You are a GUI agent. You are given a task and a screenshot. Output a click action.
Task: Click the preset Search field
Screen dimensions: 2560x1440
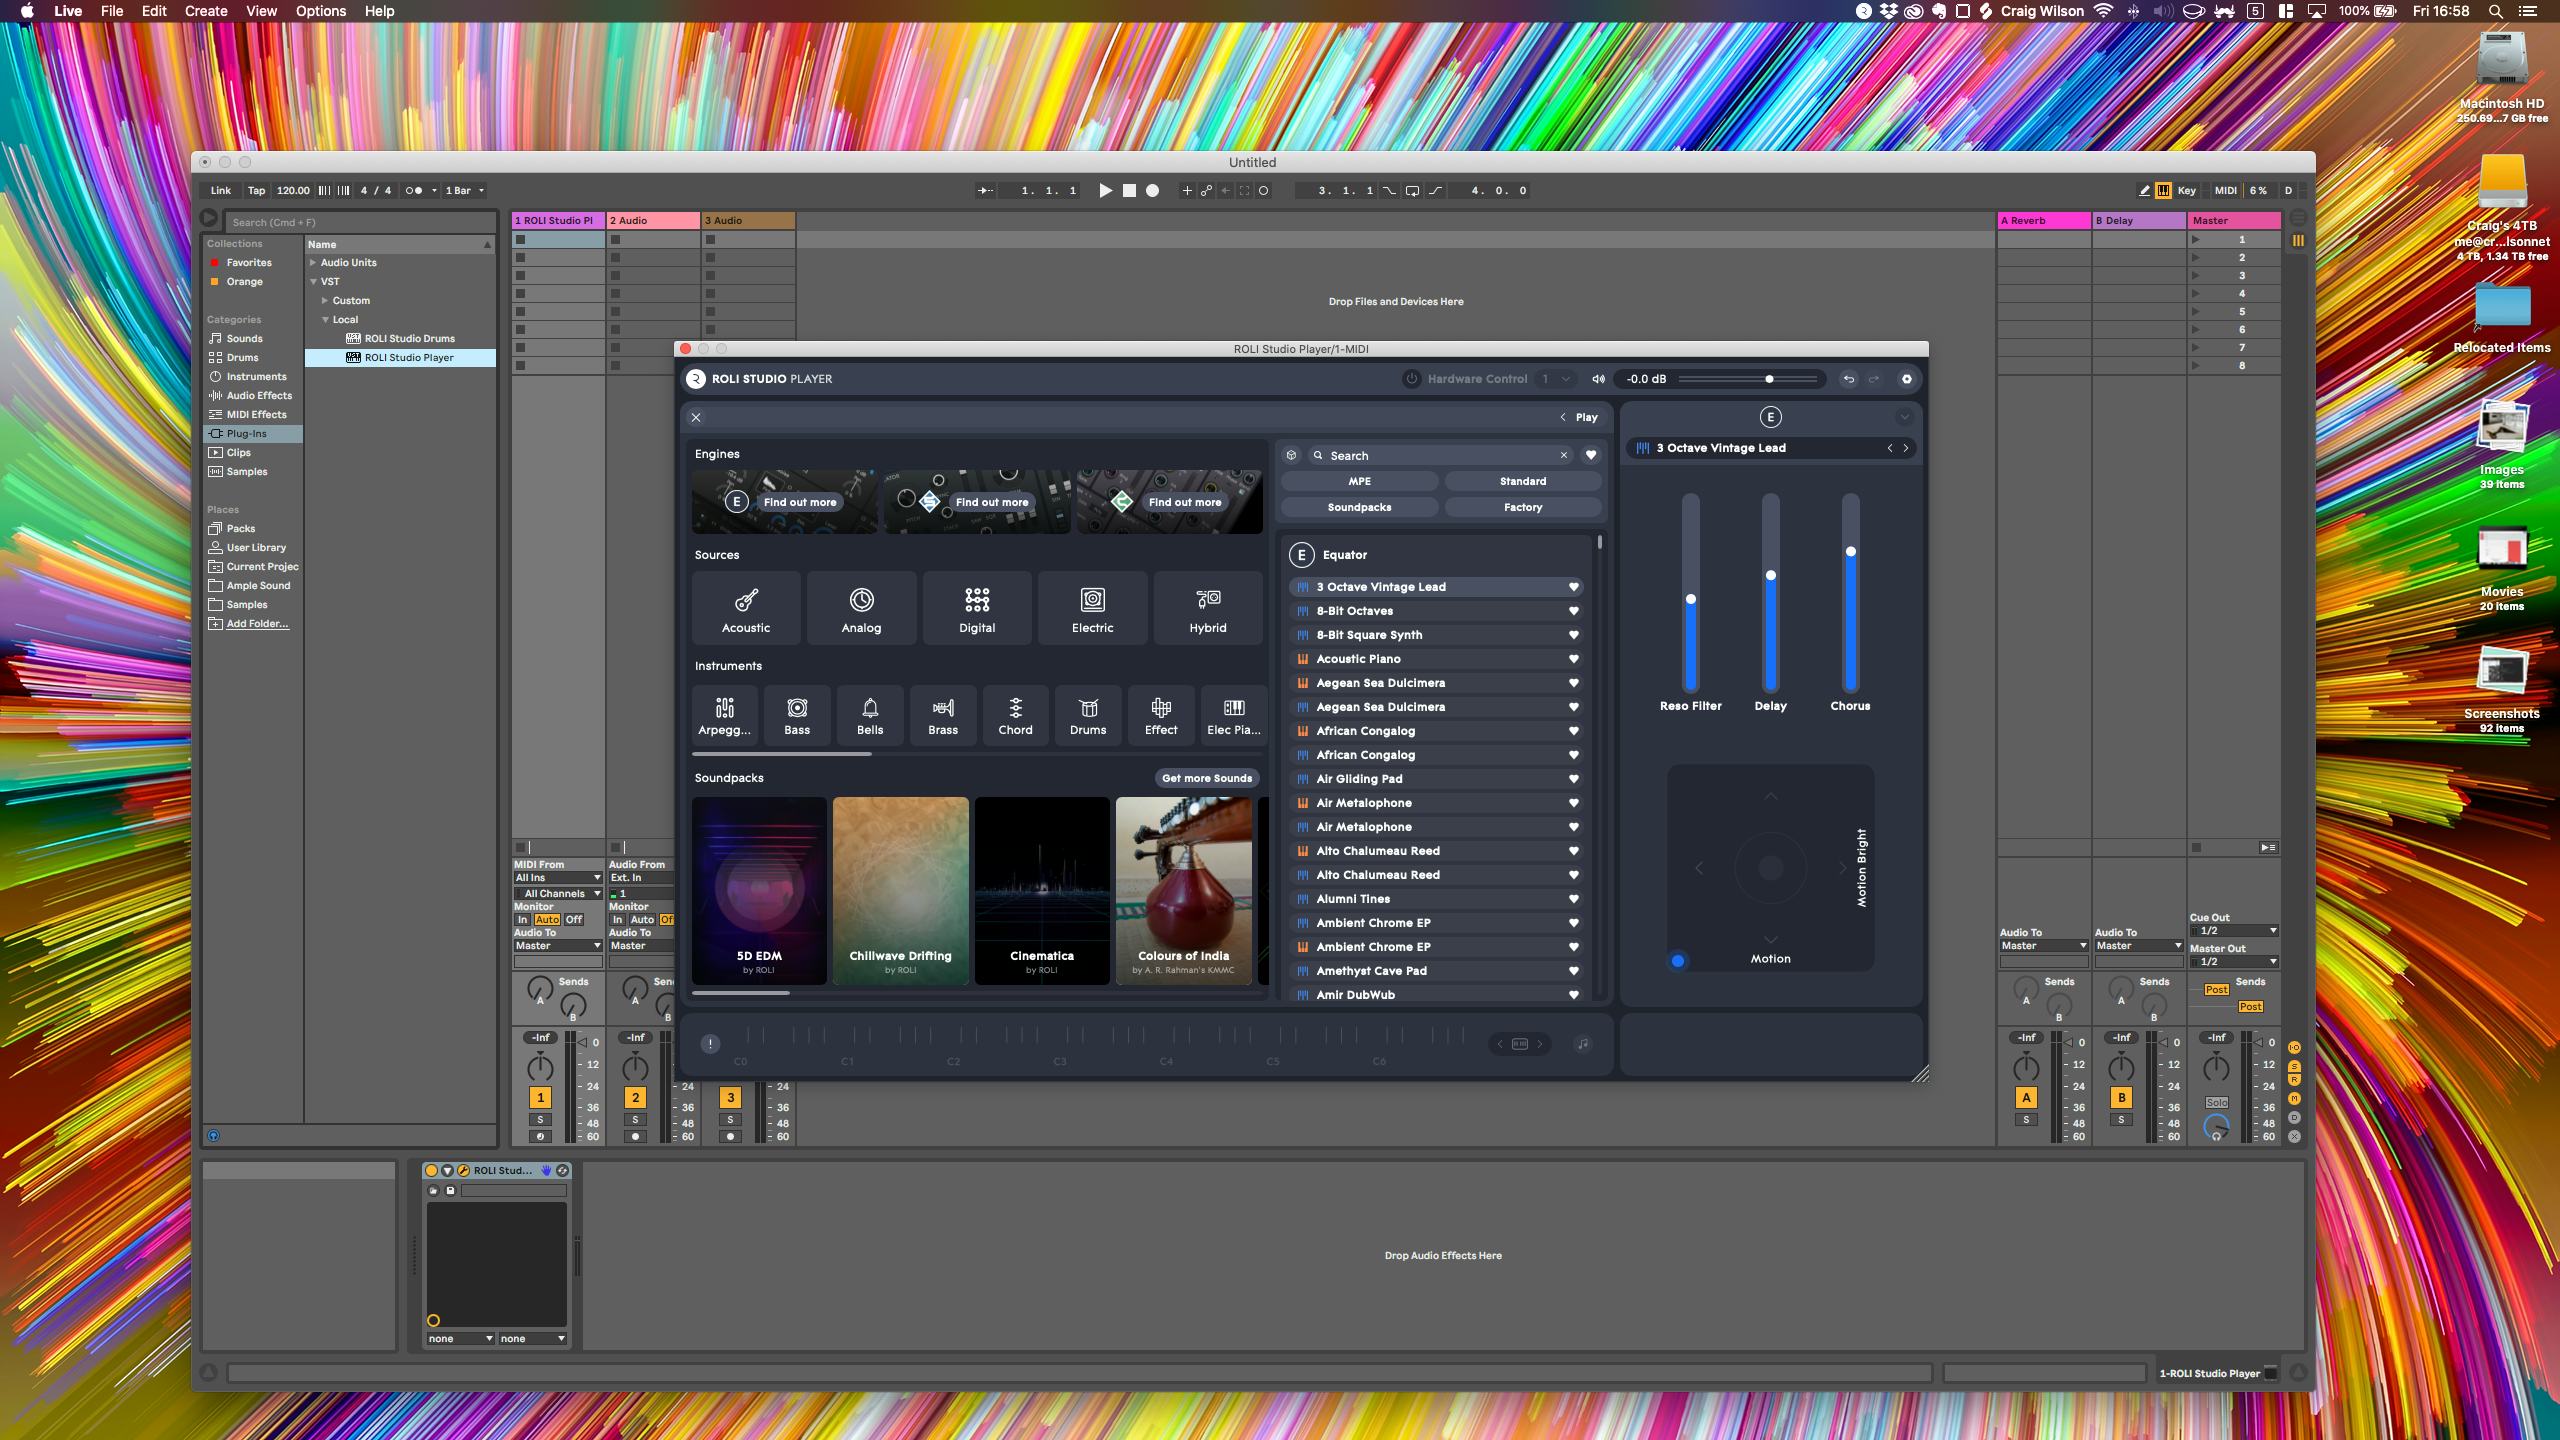point(1440,455)
